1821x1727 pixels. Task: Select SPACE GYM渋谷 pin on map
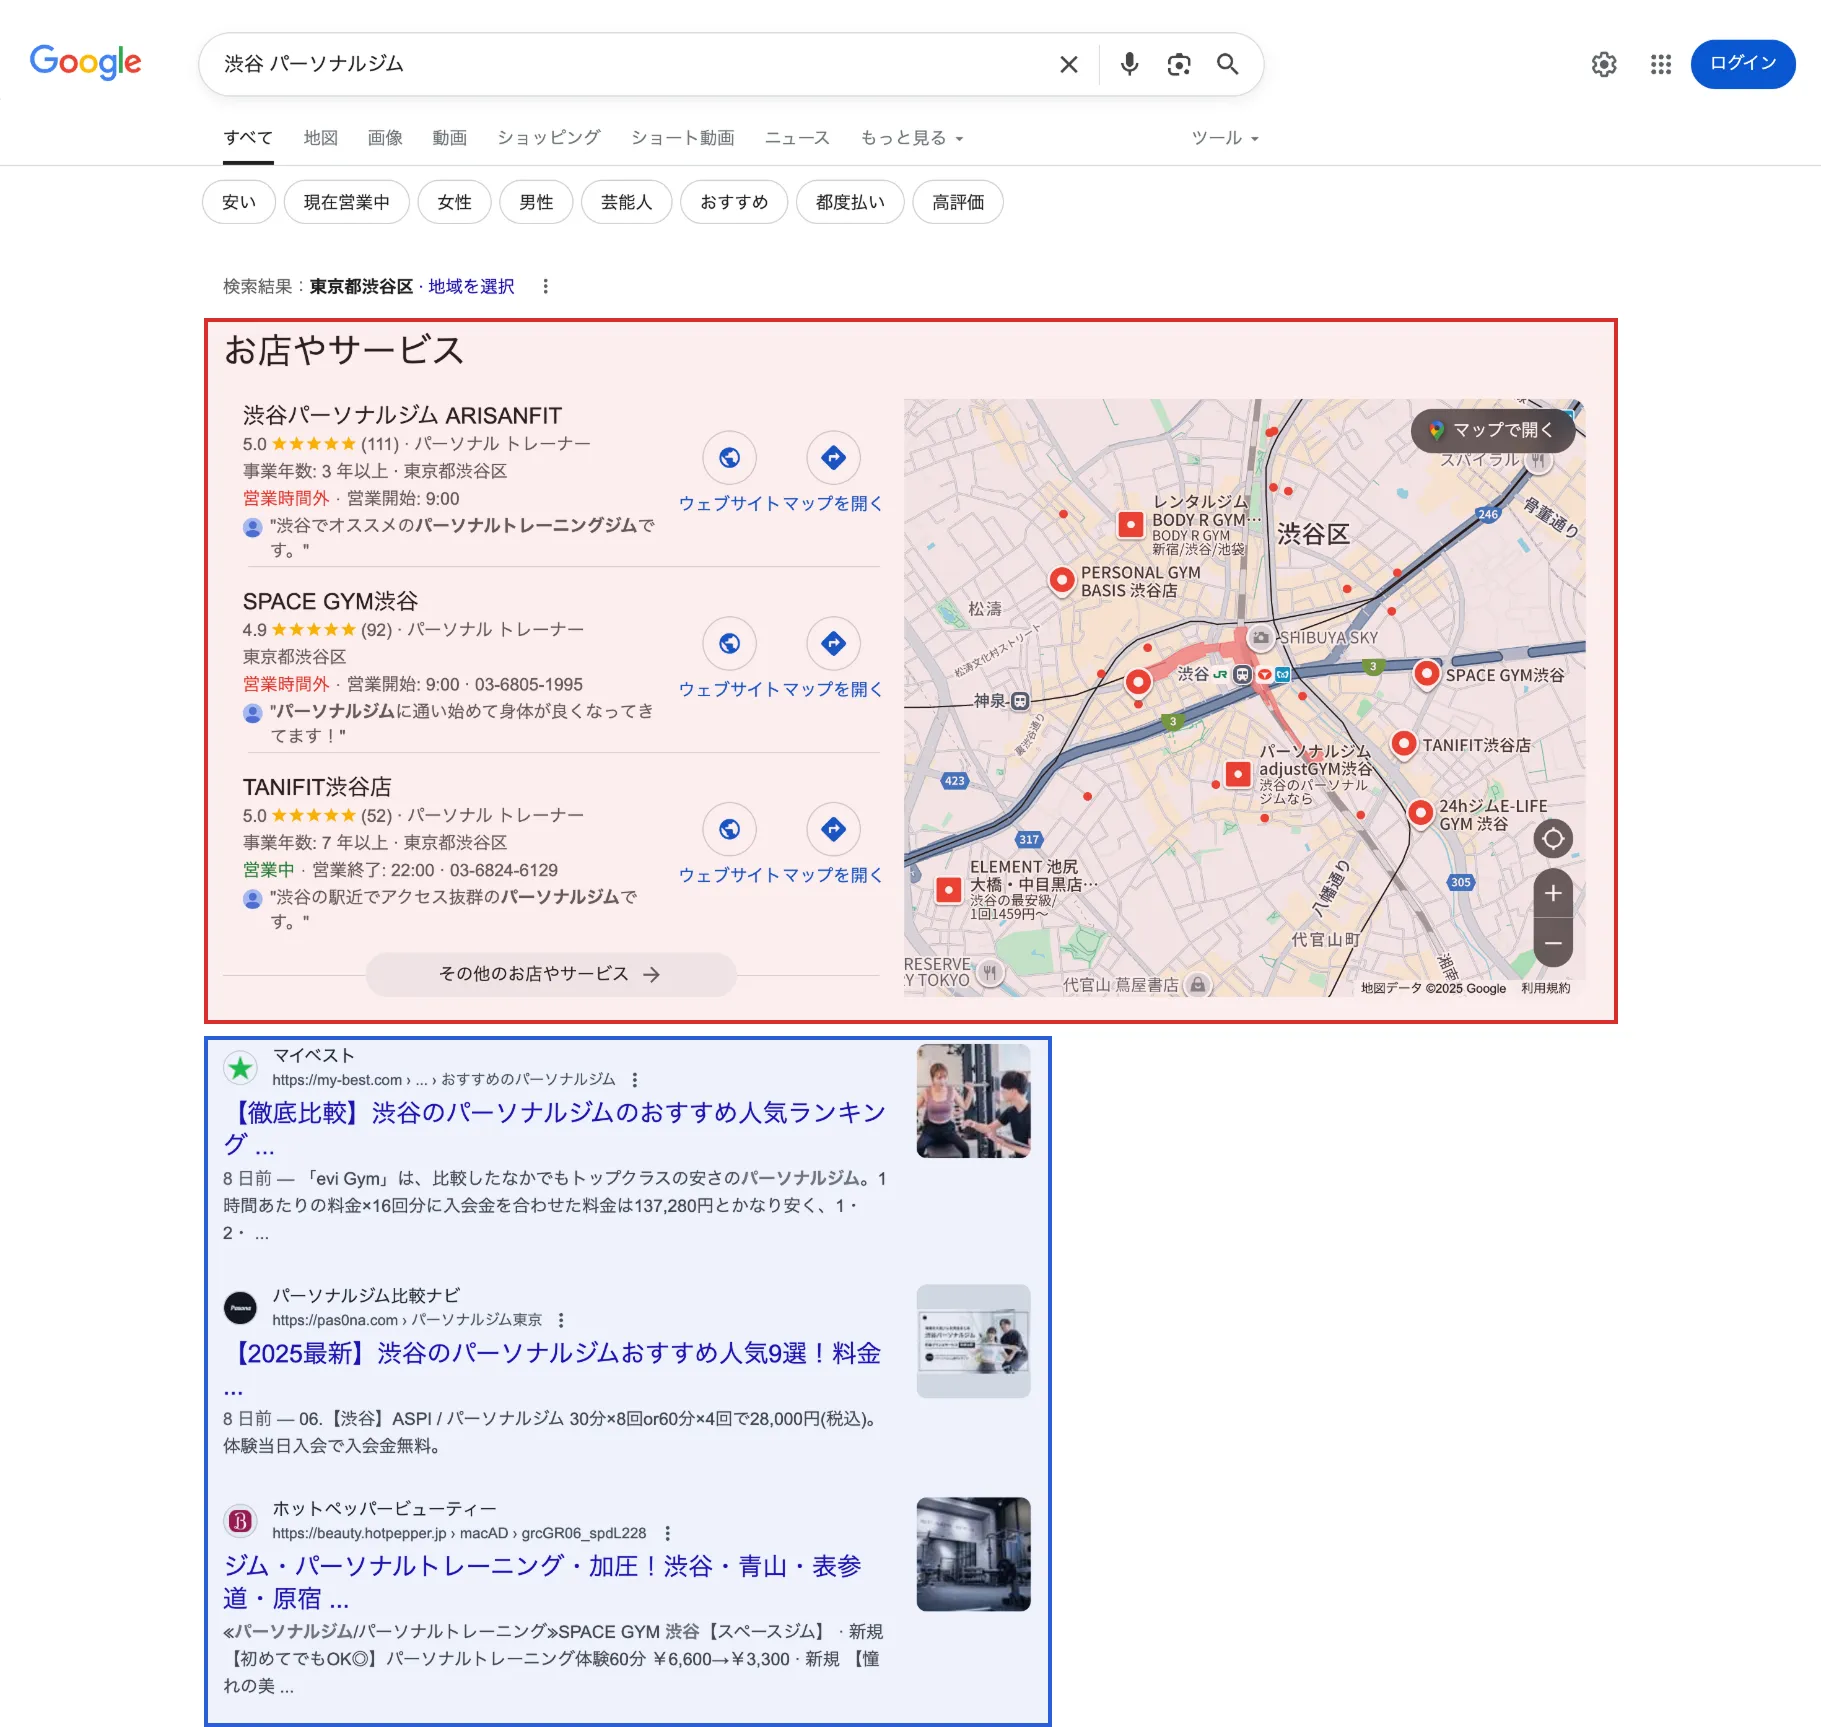(x=1427, y=675)
